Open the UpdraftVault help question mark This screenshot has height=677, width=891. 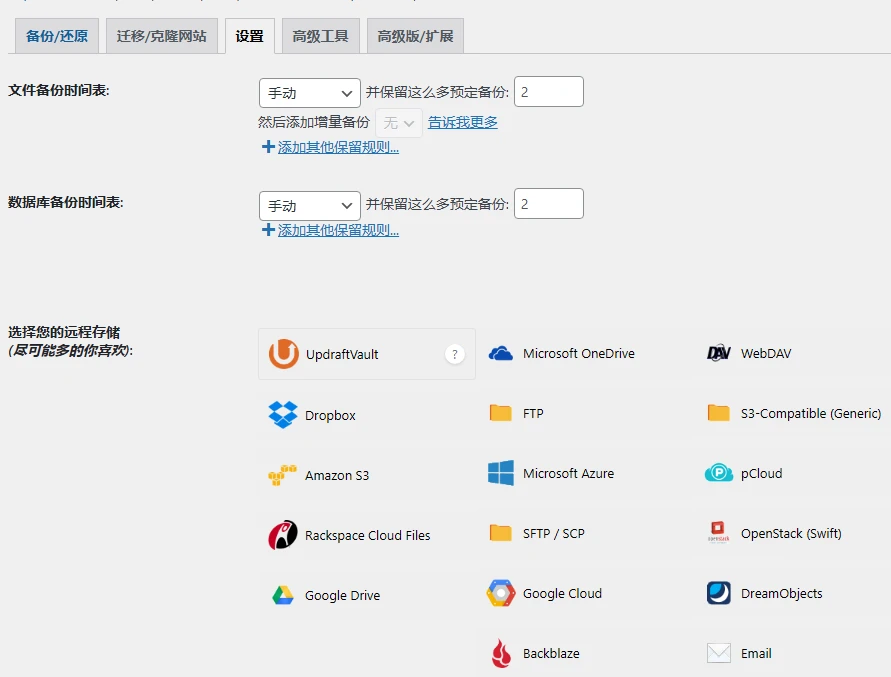pos(455,353)
